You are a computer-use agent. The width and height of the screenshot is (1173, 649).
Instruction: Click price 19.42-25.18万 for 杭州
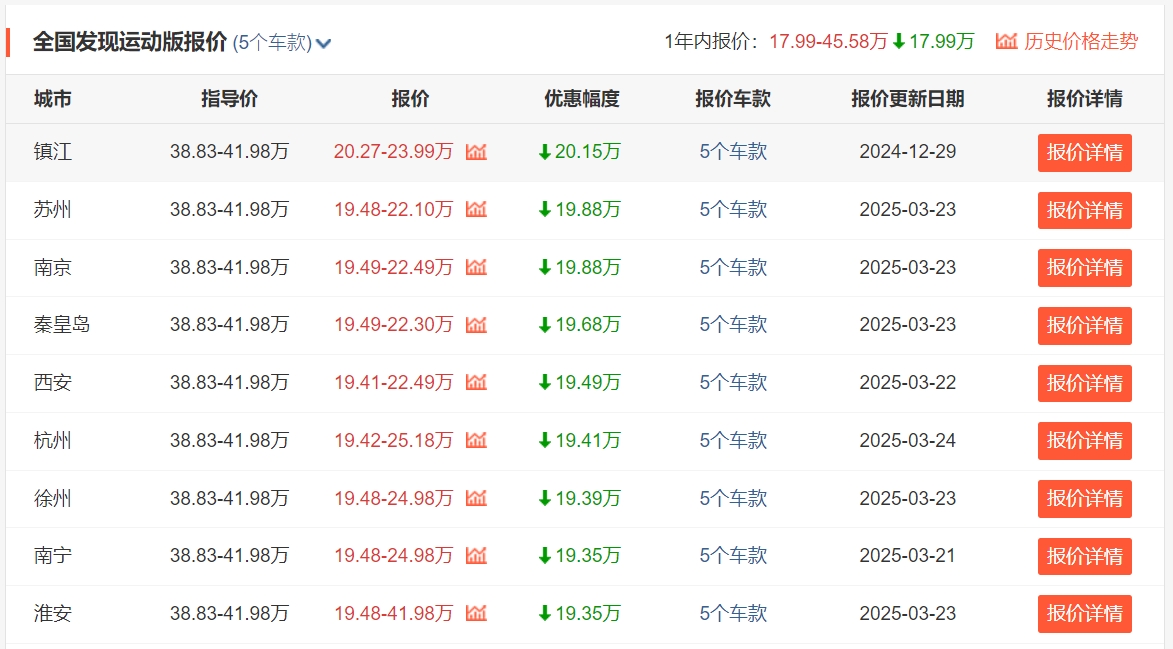393,440
